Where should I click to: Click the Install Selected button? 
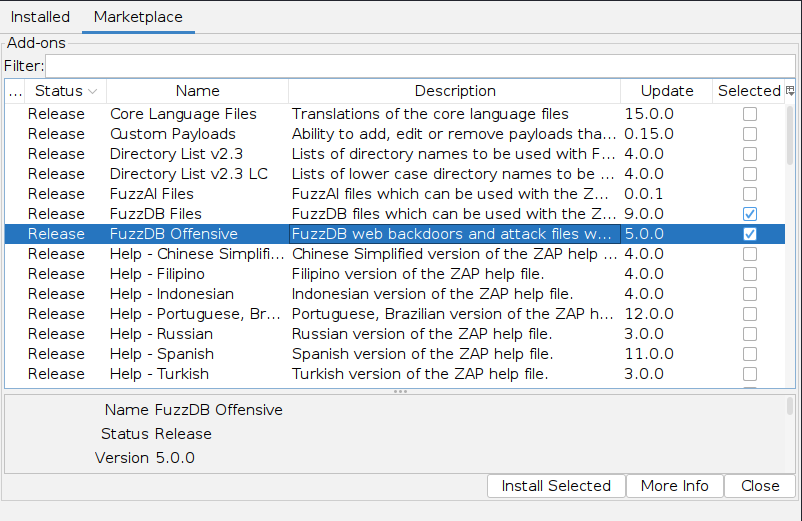point(556,486)
